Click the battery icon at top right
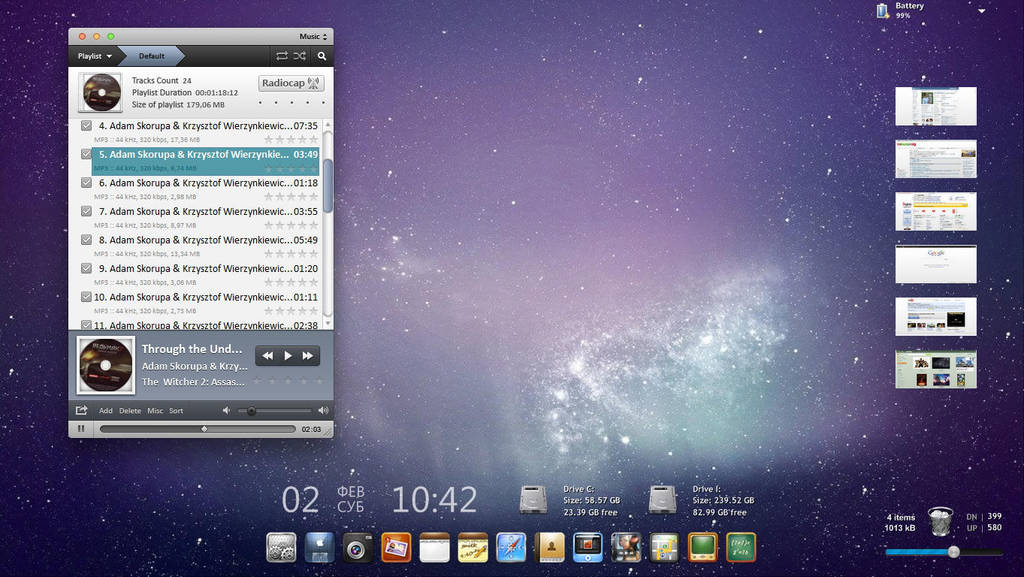Image resolution: width=1024 pixels, height=577 pixels. (882, 10)
